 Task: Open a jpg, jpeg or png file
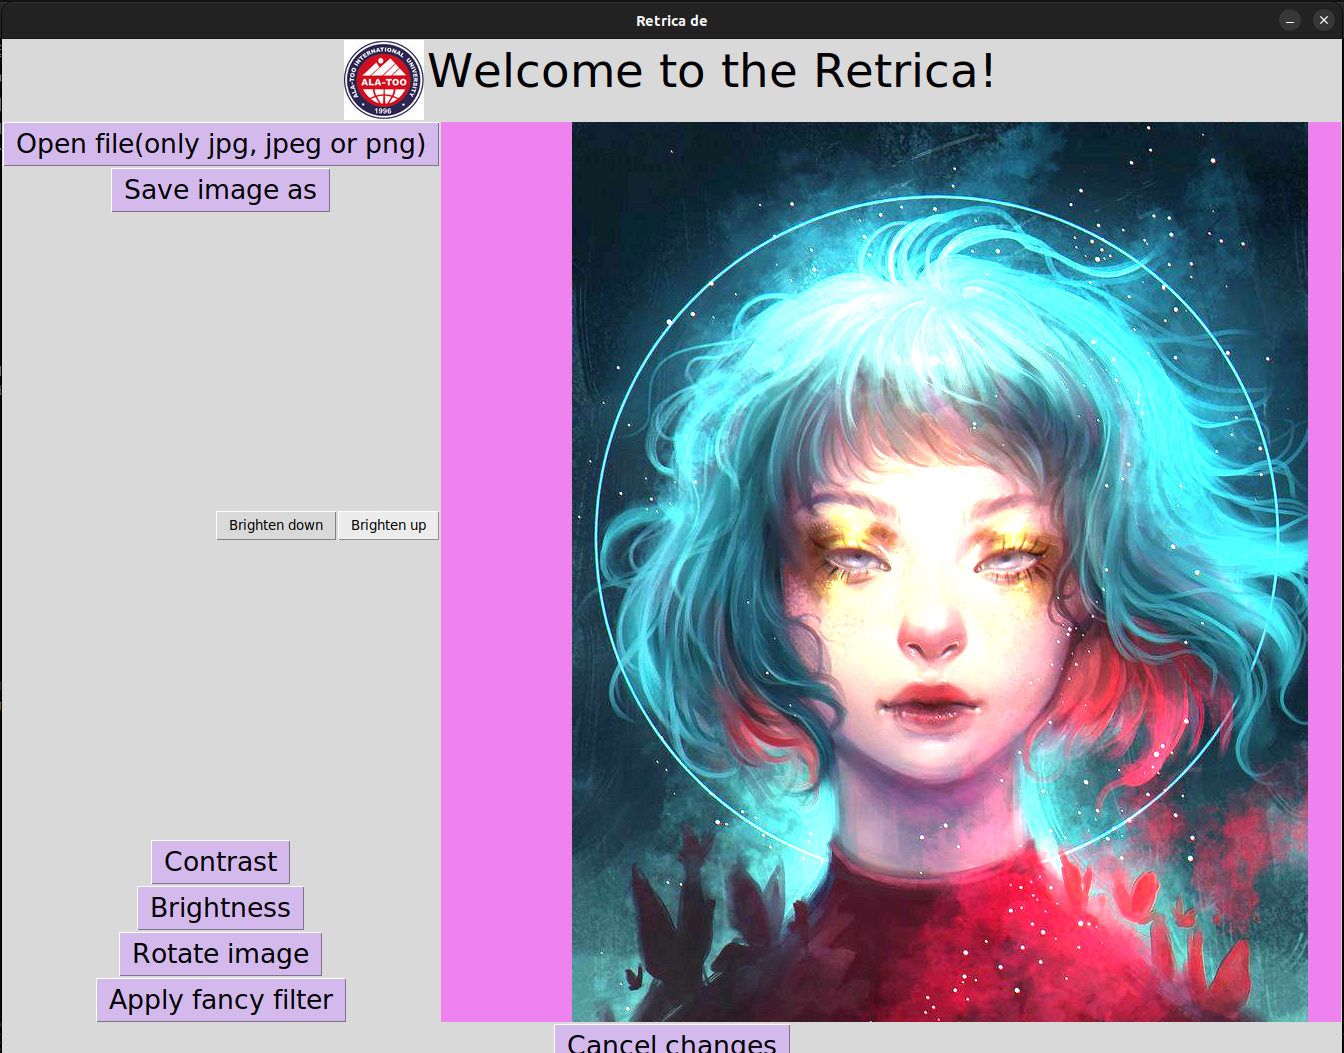(x=221, y=143)
